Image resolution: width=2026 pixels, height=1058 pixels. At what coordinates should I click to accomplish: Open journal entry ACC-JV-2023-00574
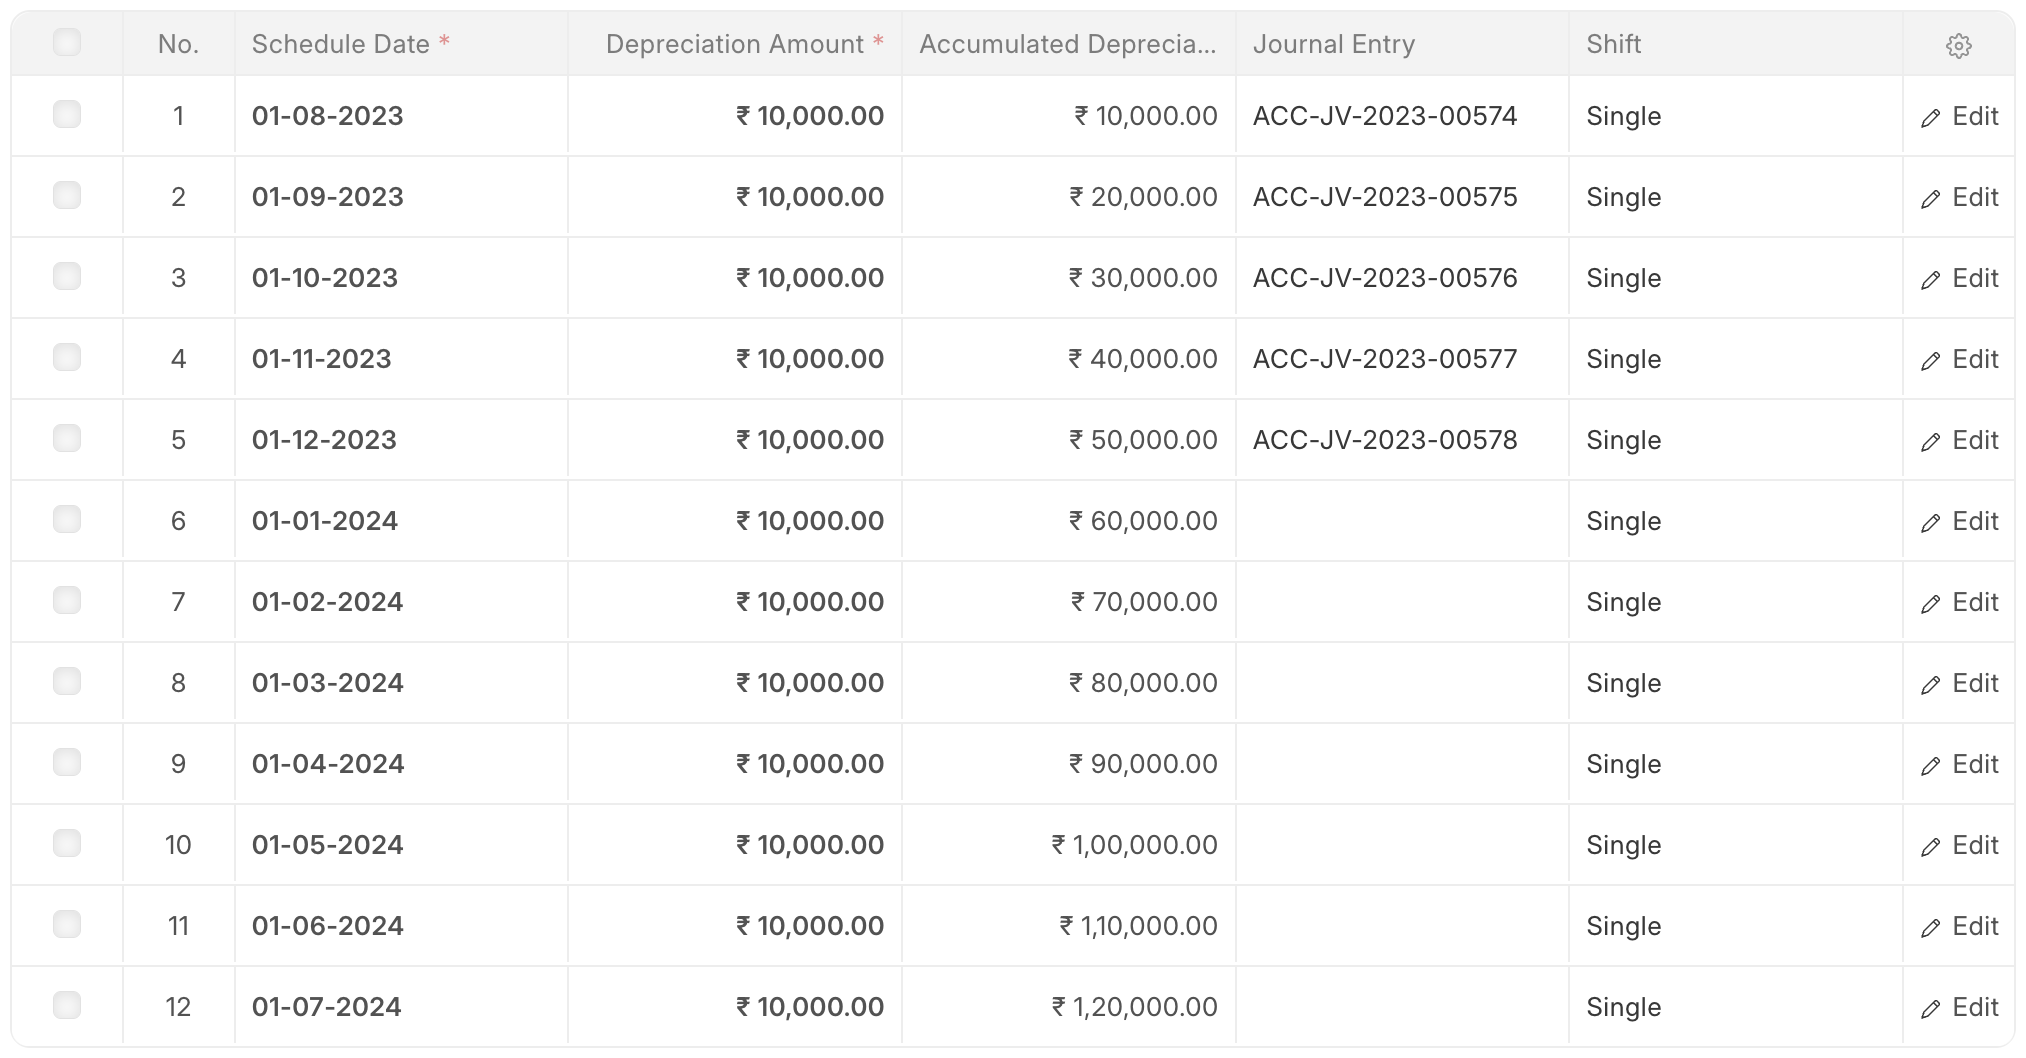pos(1385,116)
